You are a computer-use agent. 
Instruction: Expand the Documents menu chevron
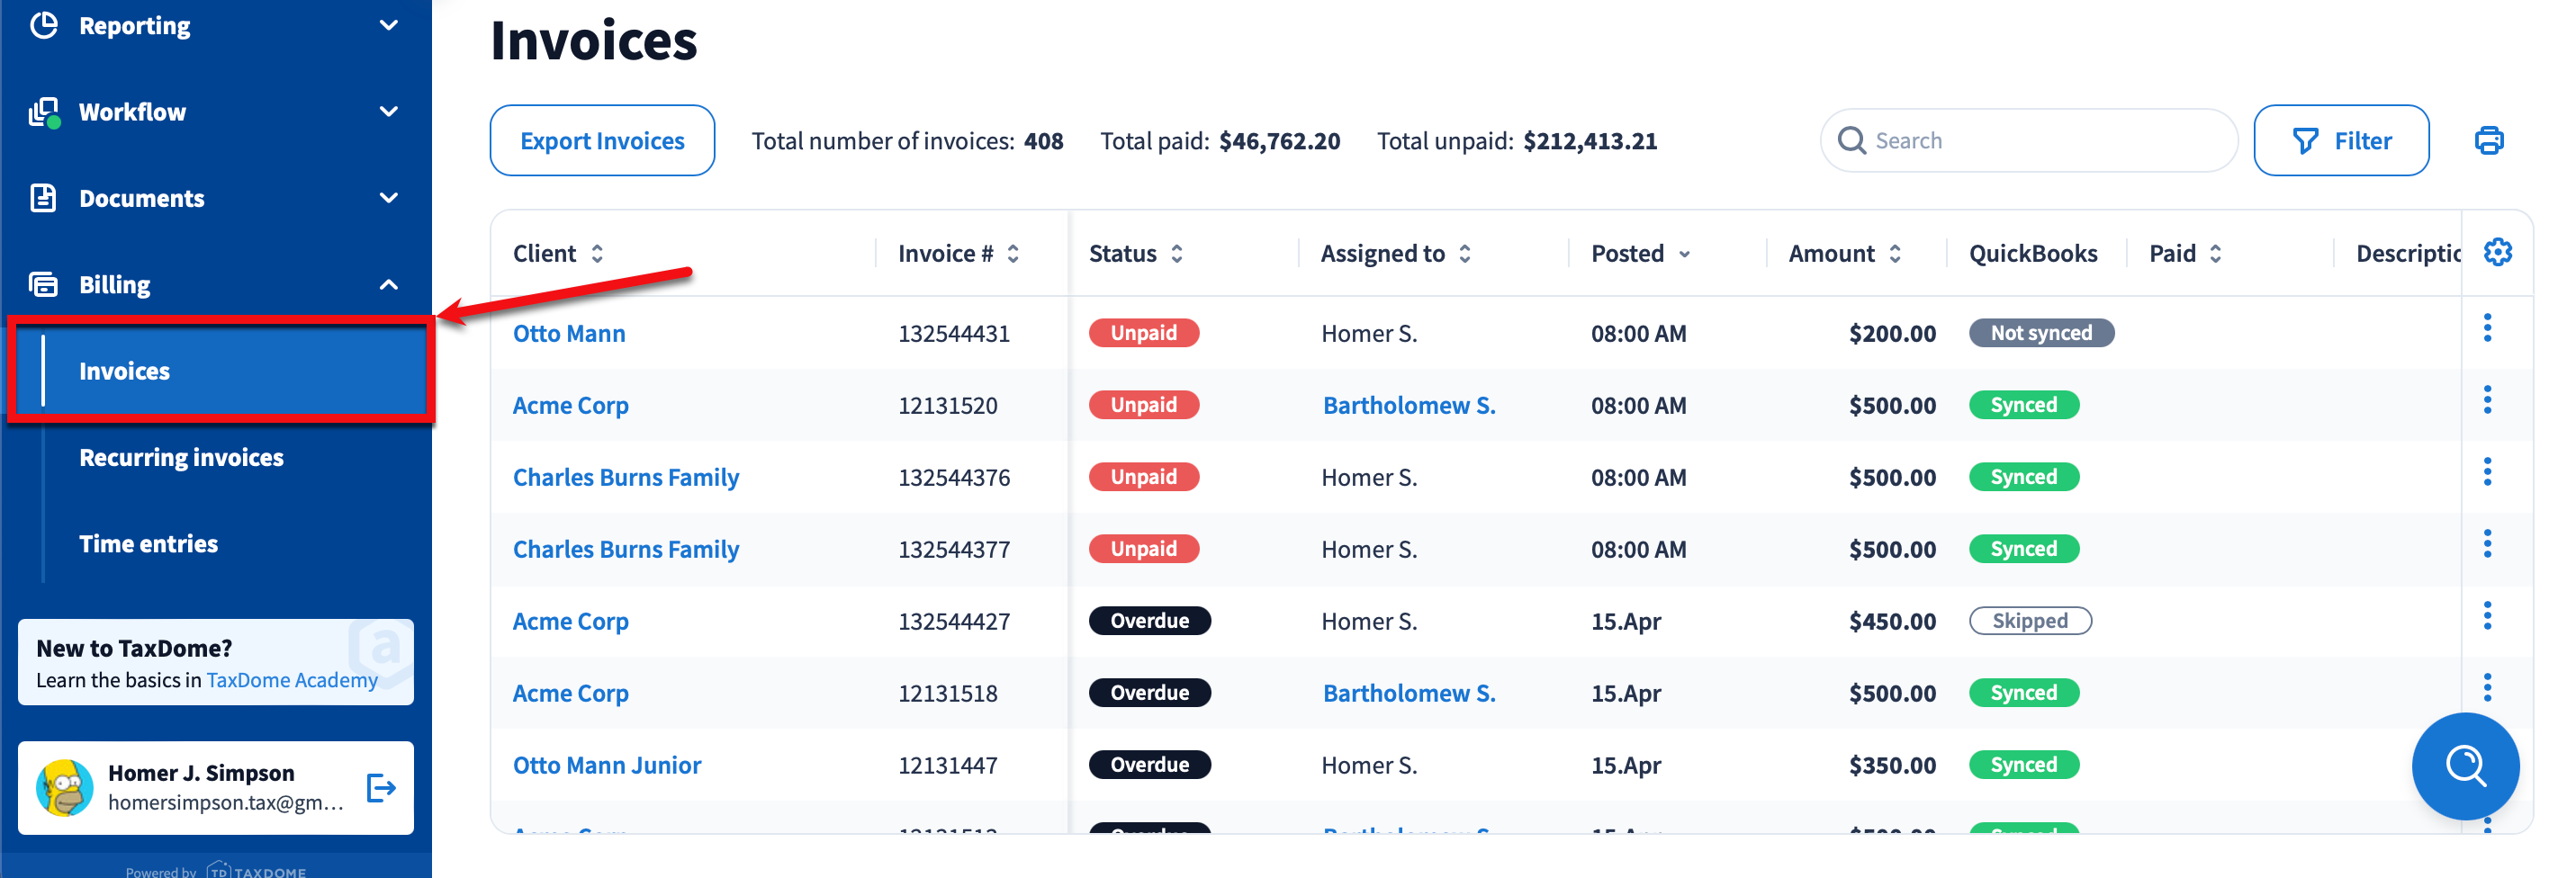389,198
